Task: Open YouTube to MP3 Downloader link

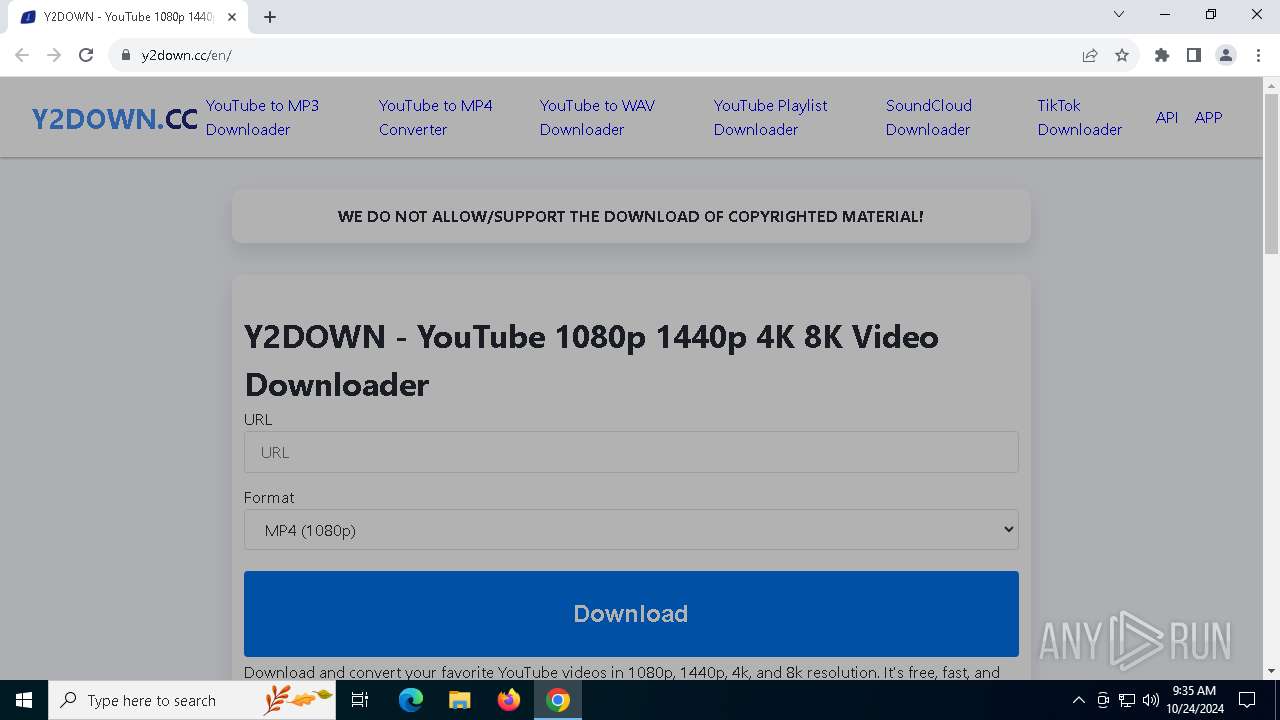Action: coord(262,117)
